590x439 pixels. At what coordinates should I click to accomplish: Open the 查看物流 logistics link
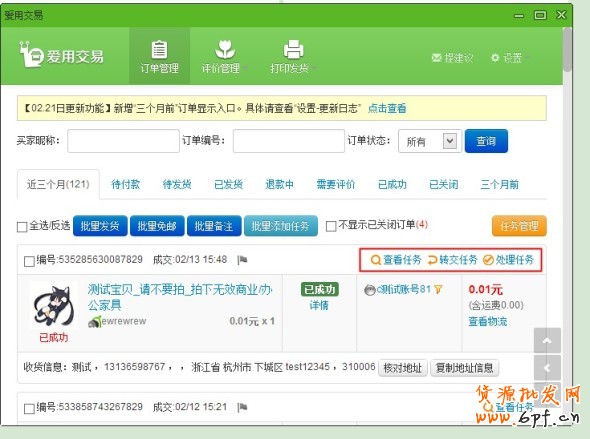coord(488,321)
